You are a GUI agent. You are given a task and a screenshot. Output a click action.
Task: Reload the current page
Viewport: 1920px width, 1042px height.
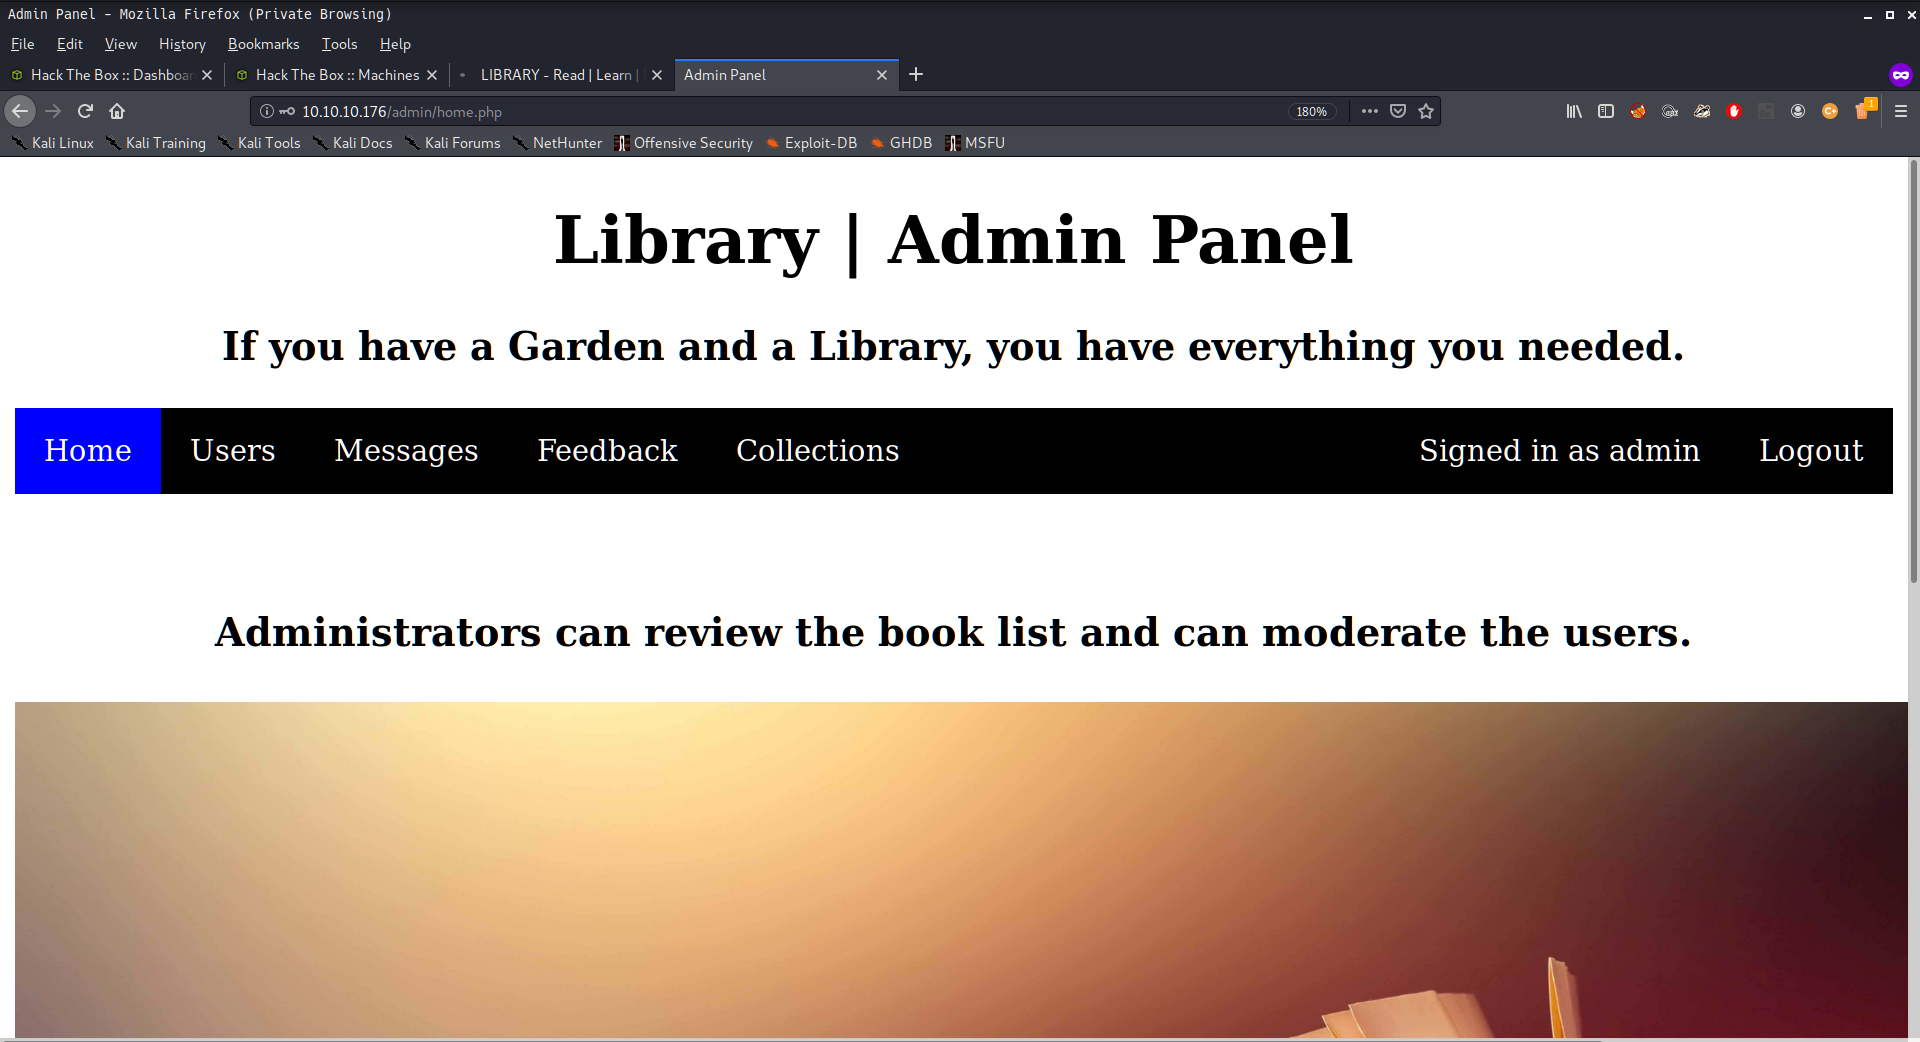click(85, 111)
